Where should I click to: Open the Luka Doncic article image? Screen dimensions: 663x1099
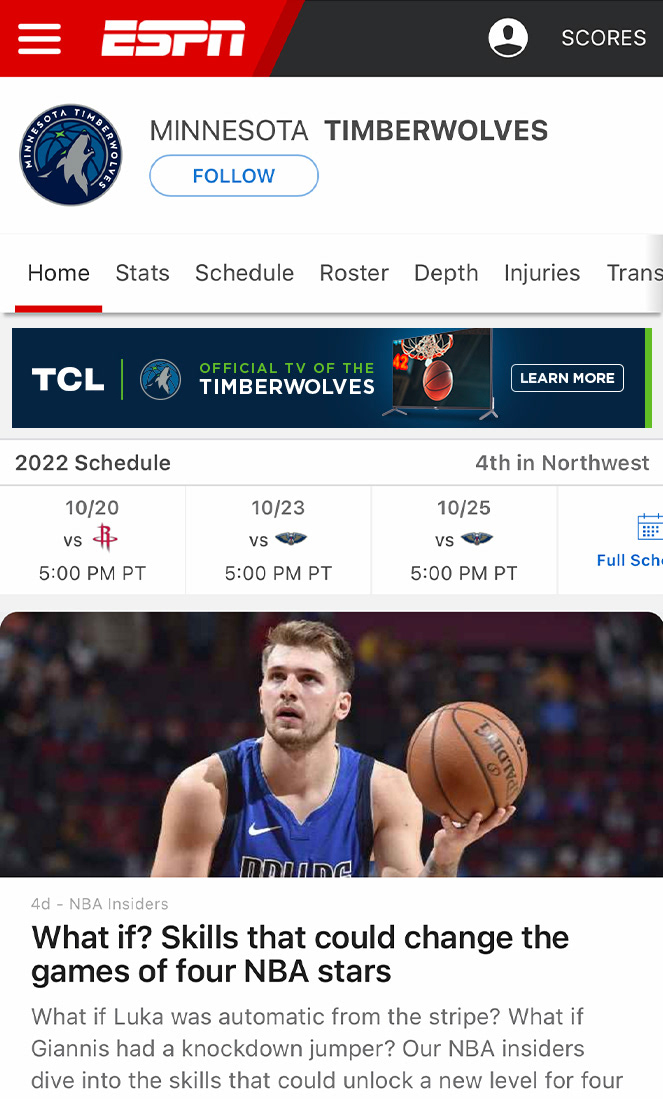[332, 744]
